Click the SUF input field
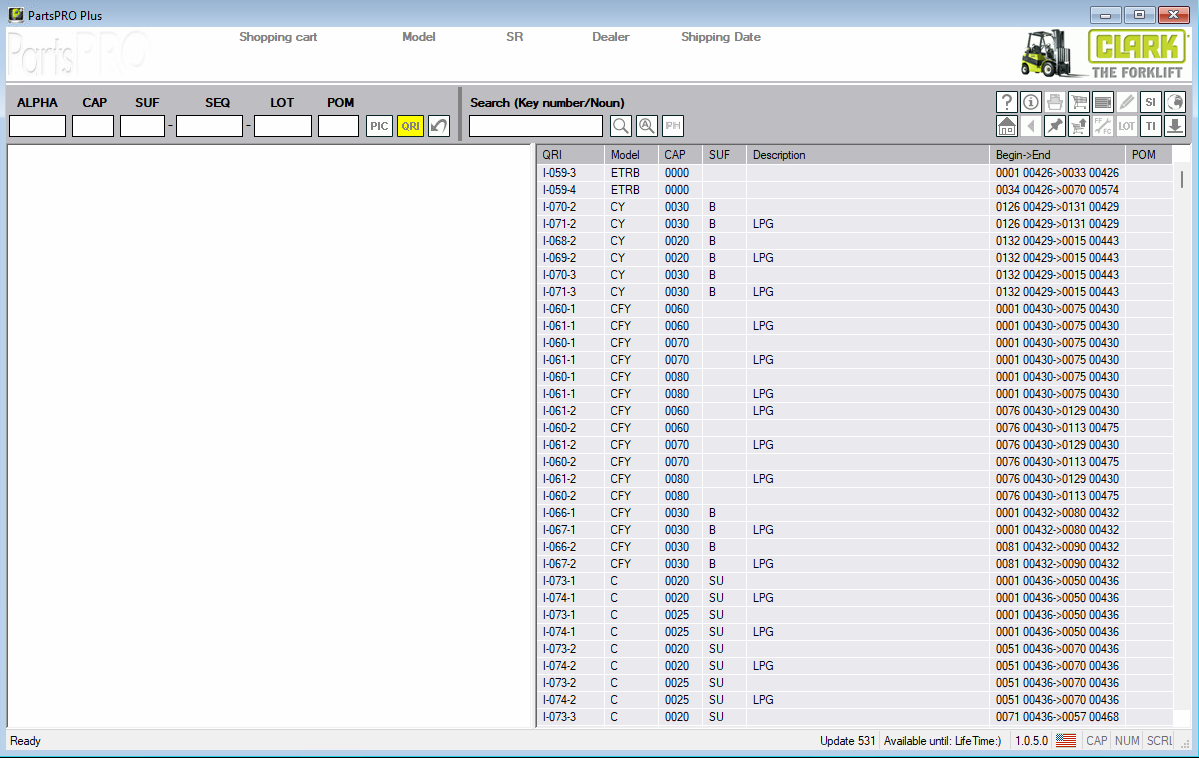Viewport: 1199px width, 758px height. pos(142,126)
